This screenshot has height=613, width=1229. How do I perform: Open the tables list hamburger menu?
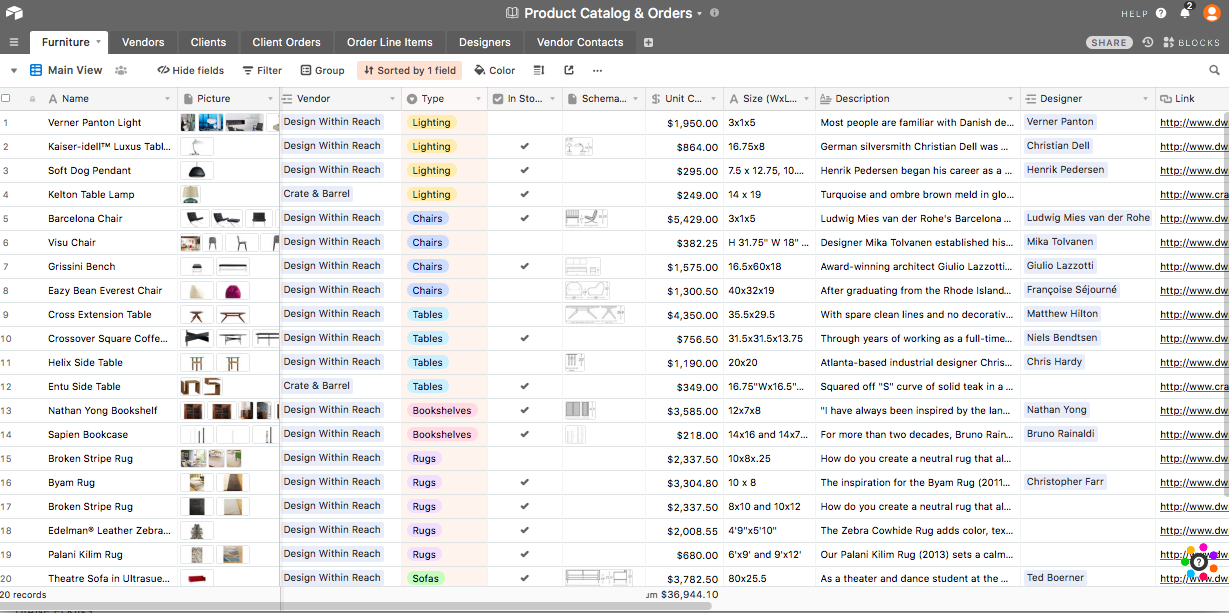[x=14, y=42]
